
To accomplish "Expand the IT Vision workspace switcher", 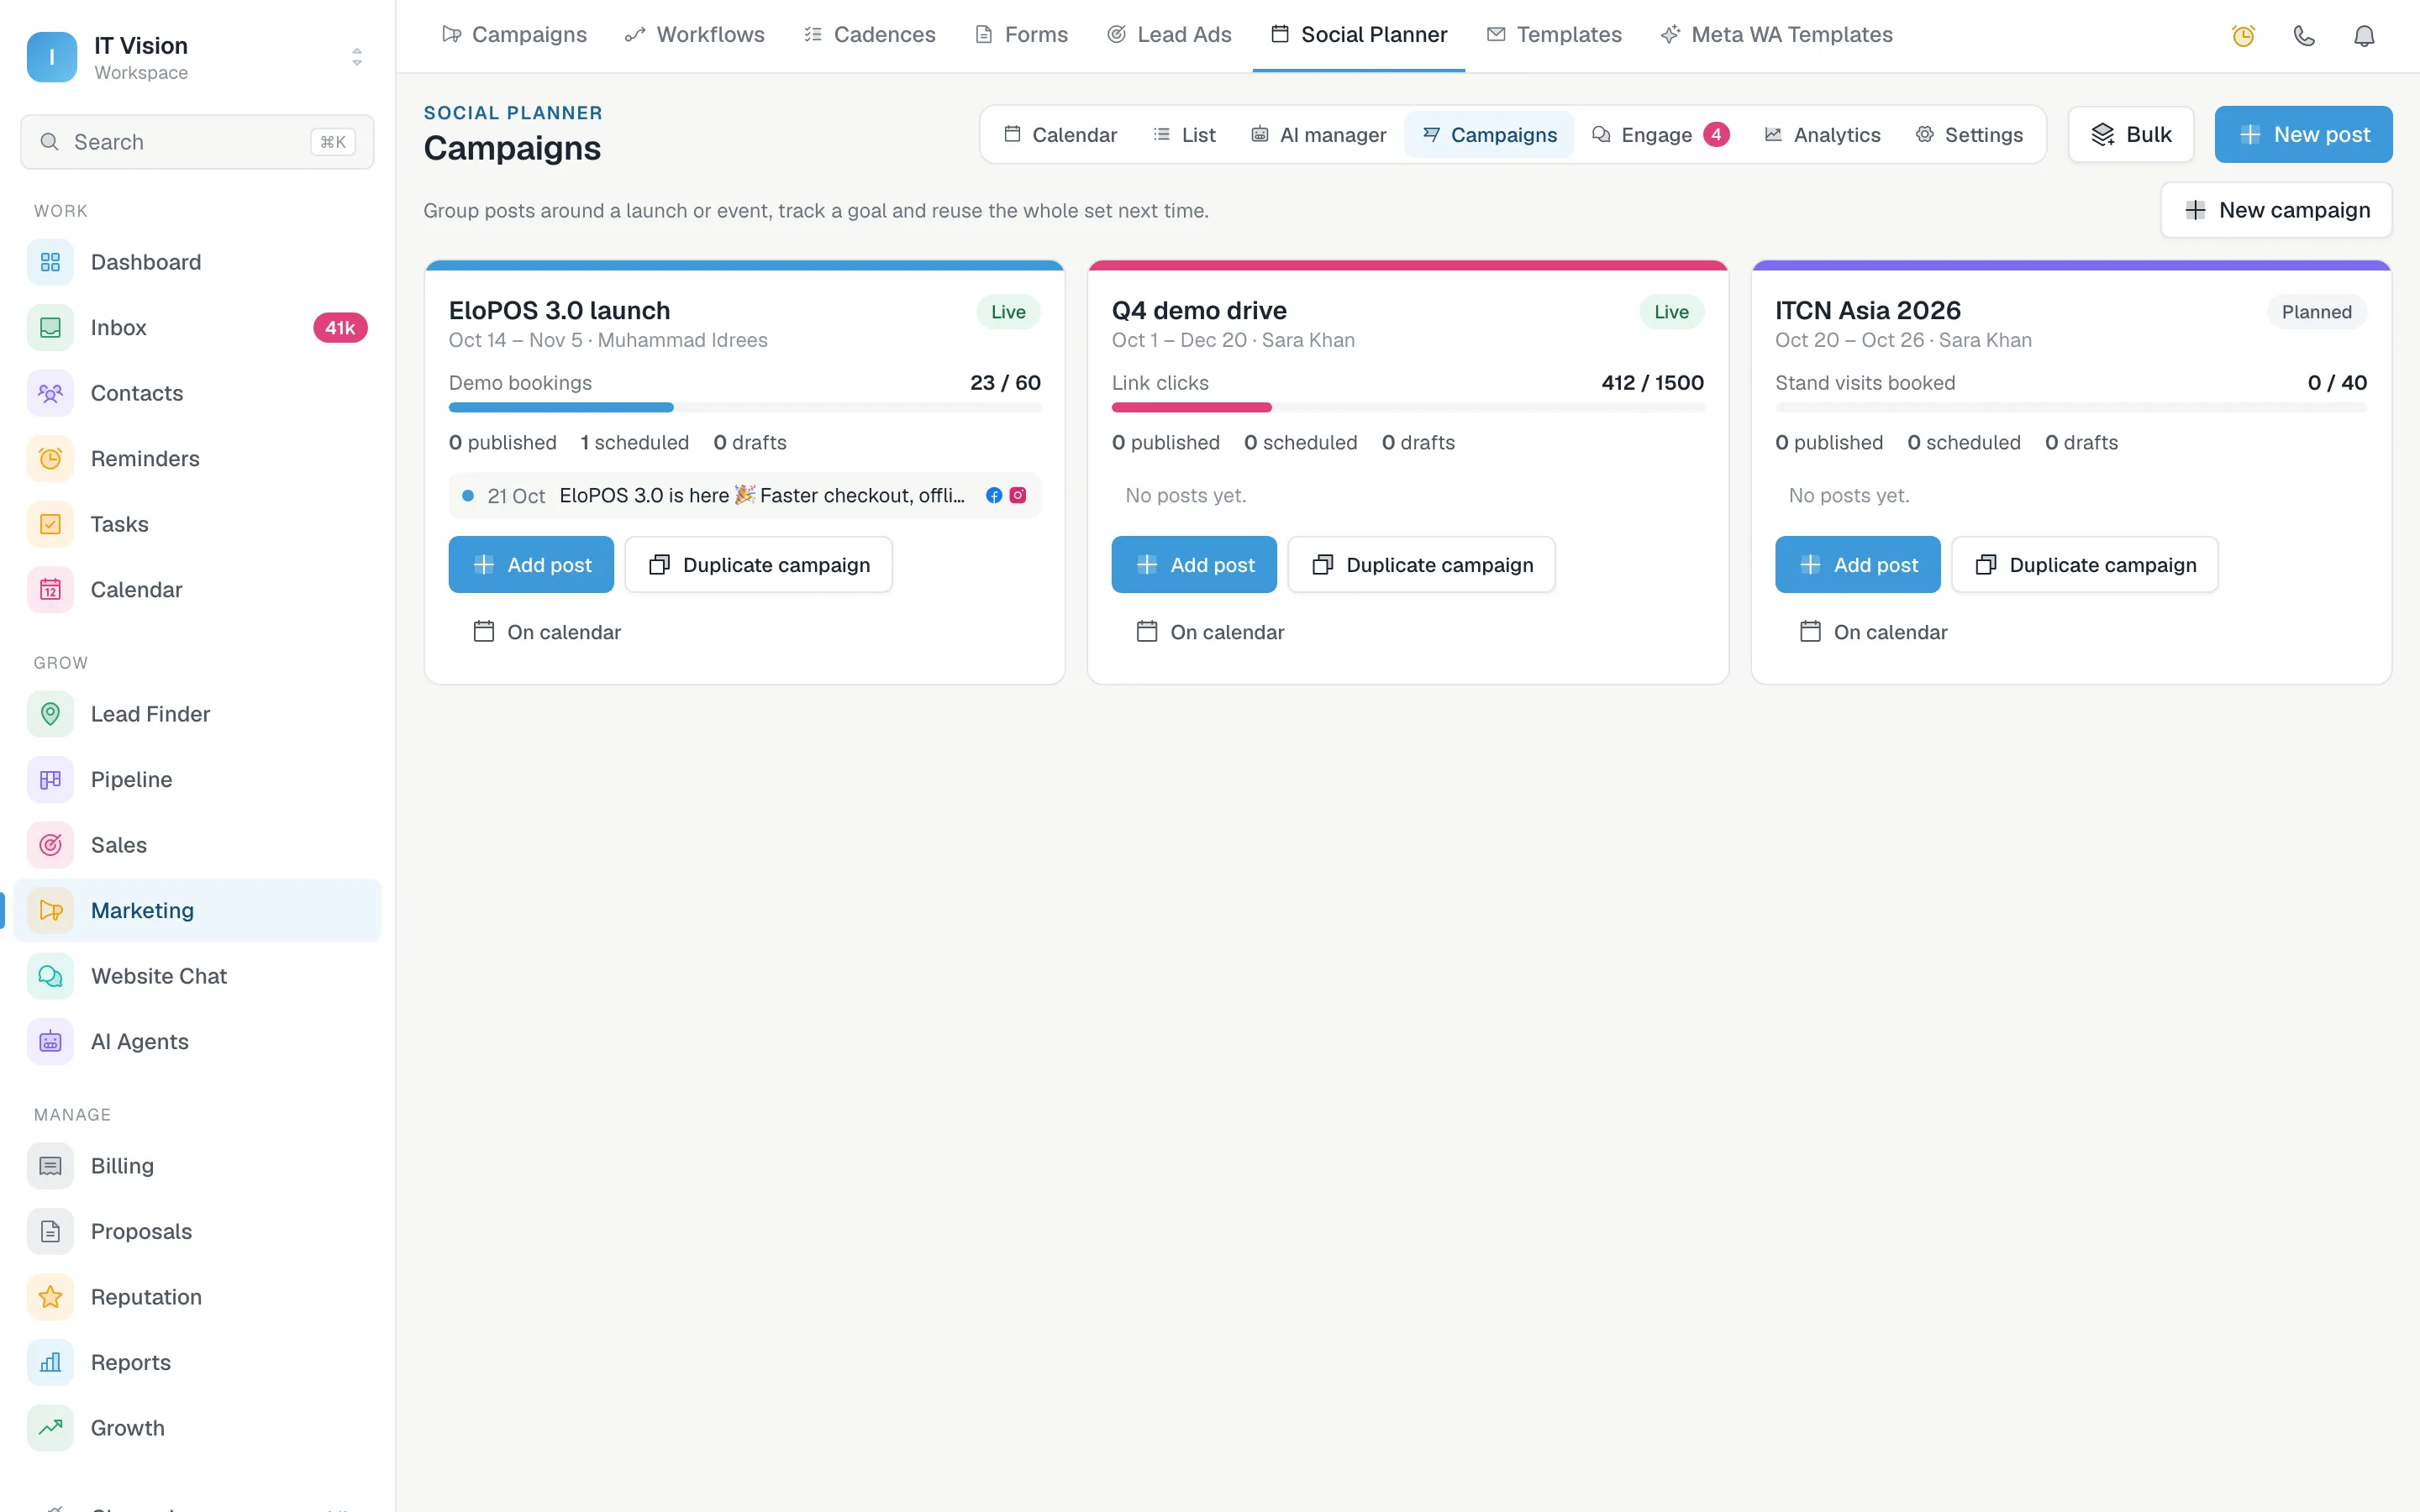I will coord(357,57).
